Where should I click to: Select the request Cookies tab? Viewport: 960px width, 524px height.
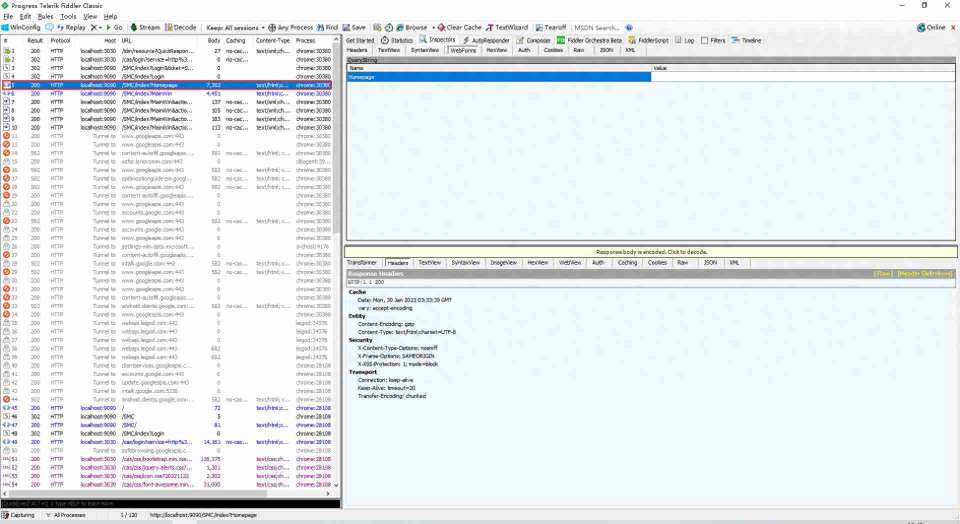(553, 50)
